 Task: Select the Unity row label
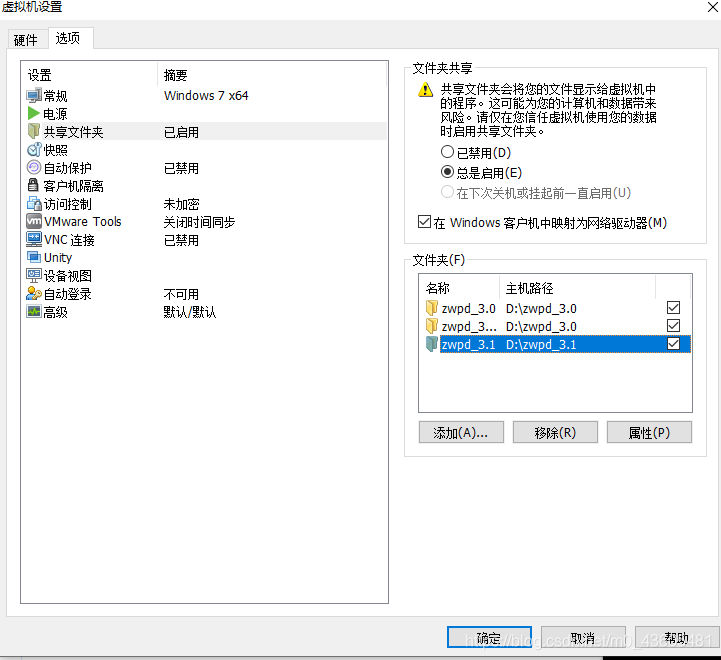click(58, 258)
